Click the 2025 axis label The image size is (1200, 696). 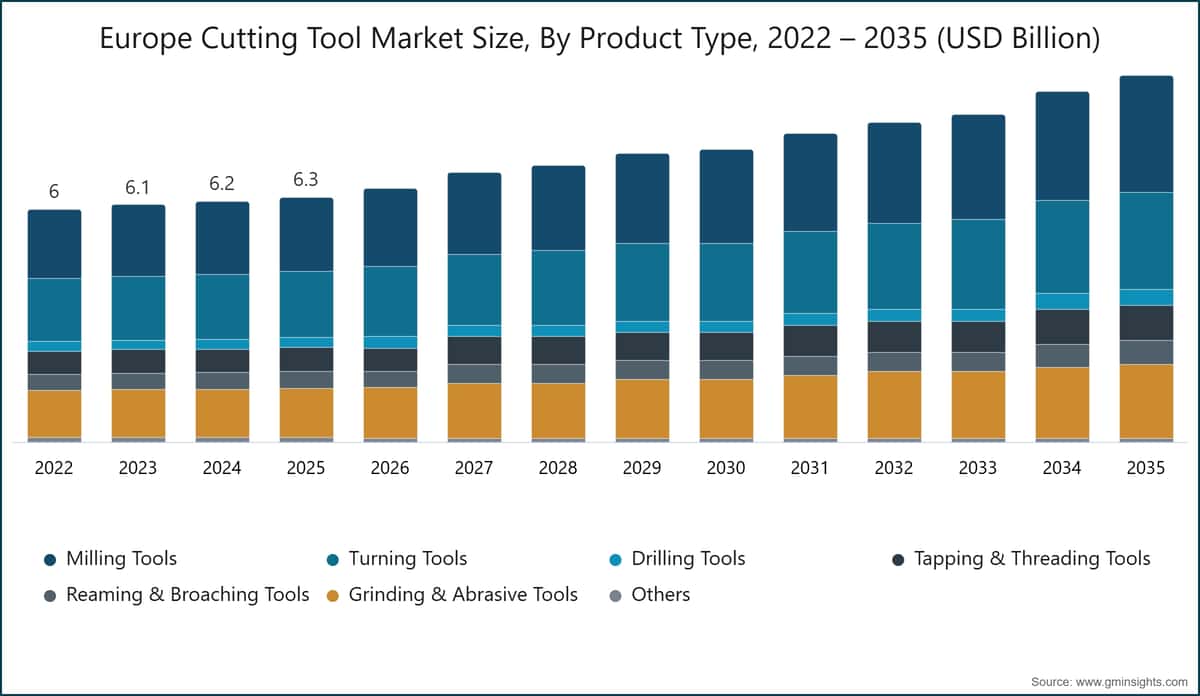[x=306, y=468]
